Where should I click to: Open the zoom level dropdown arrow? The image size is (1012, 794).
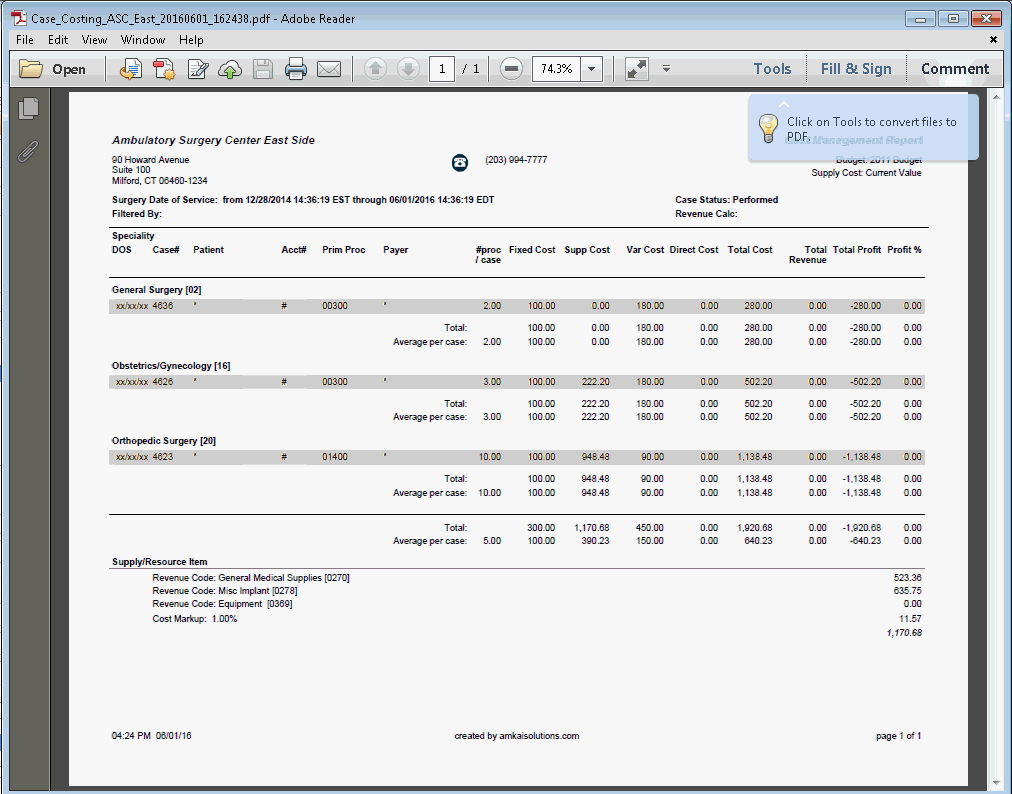coord(591,68)
